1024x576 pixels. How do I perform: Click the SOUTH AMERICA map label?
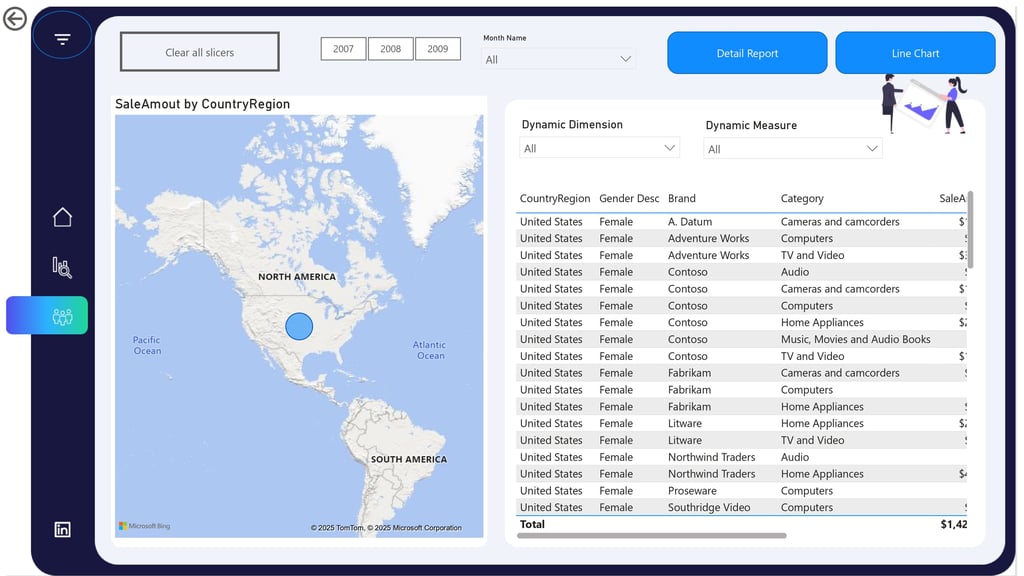[x=409, y=460]
